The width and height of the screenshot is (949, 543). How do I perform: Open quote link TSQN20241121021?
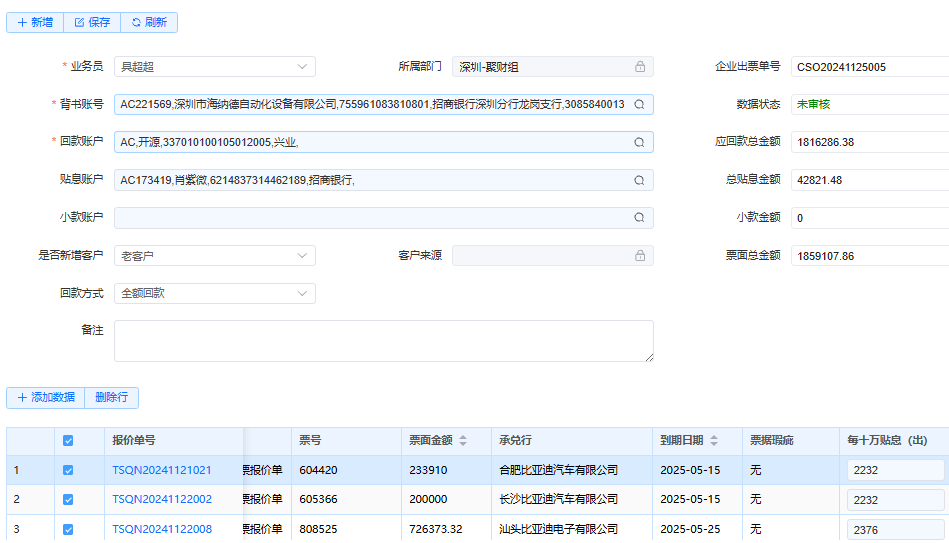click(x=161, y=470)
